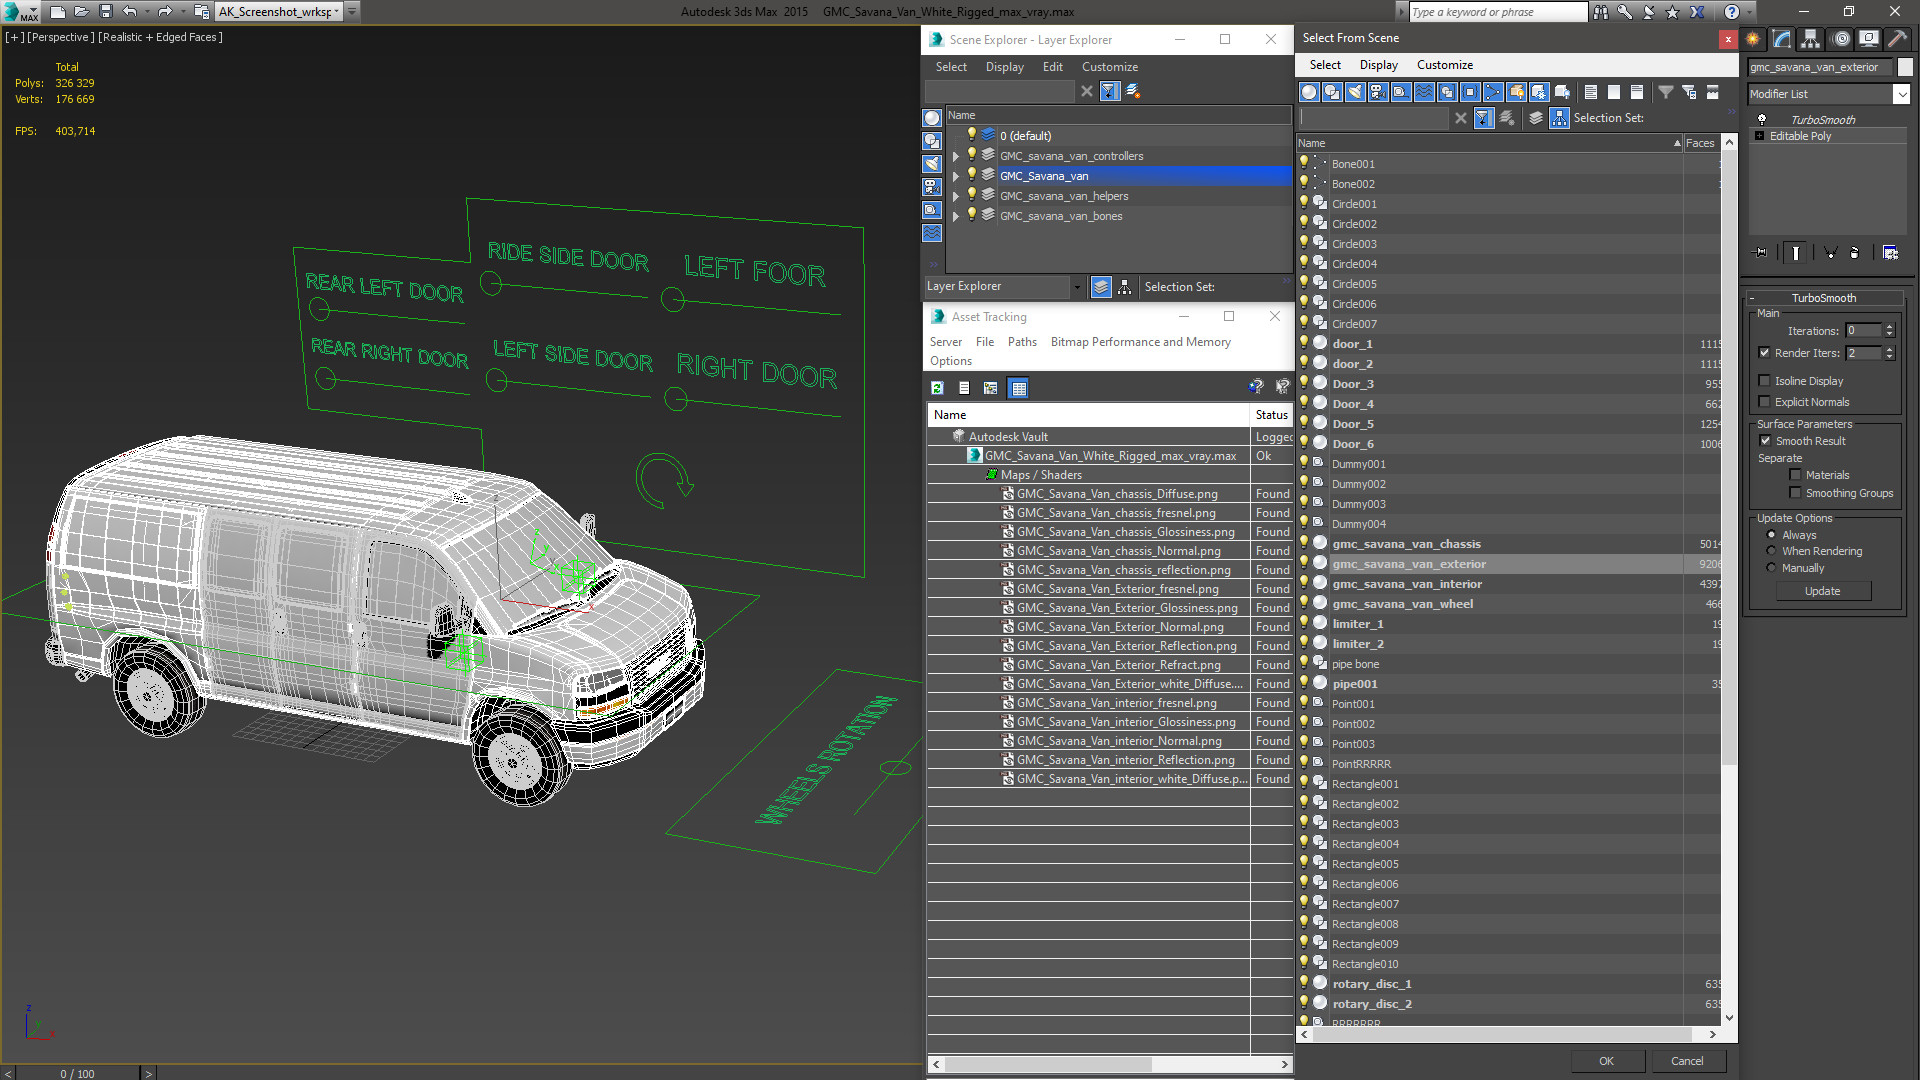Select the When Rendering update option
The width and height of the screenshot is (1920, 1080).
1771,551
